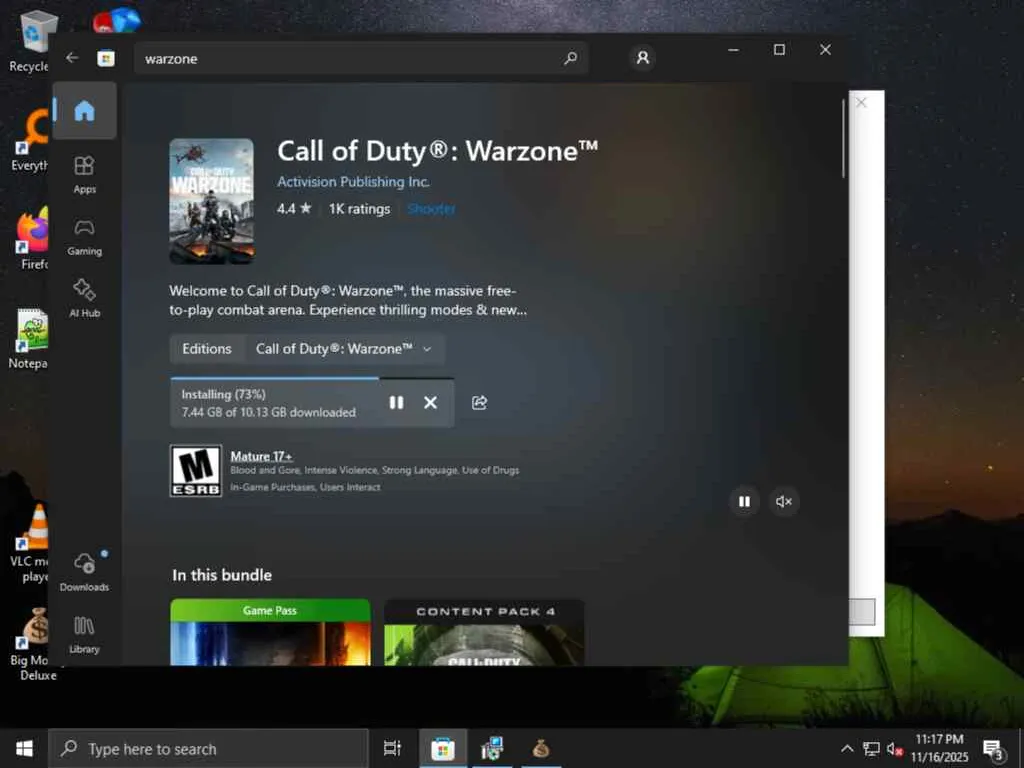1024x768 pixels.
Task: Click the control panel taskbar icon
Action: click(x=492, y=748)
